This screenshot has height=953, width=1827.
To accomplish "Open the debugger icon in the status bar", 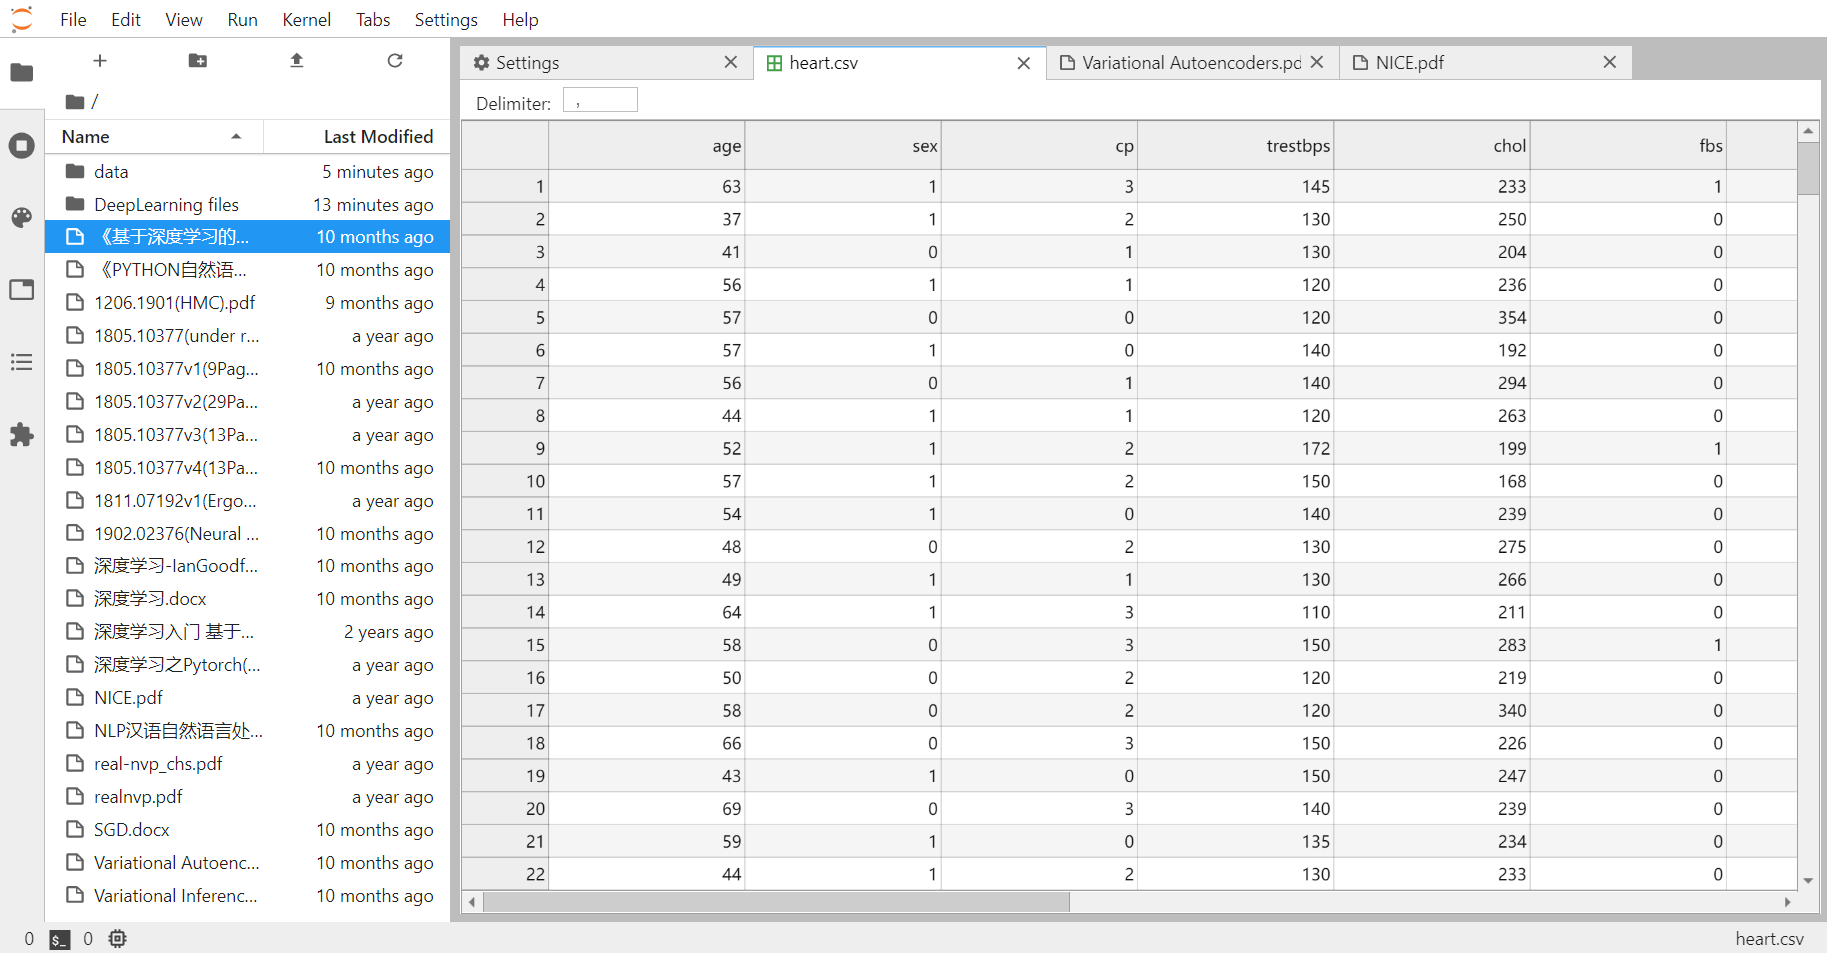I will [x=117, y=938].
